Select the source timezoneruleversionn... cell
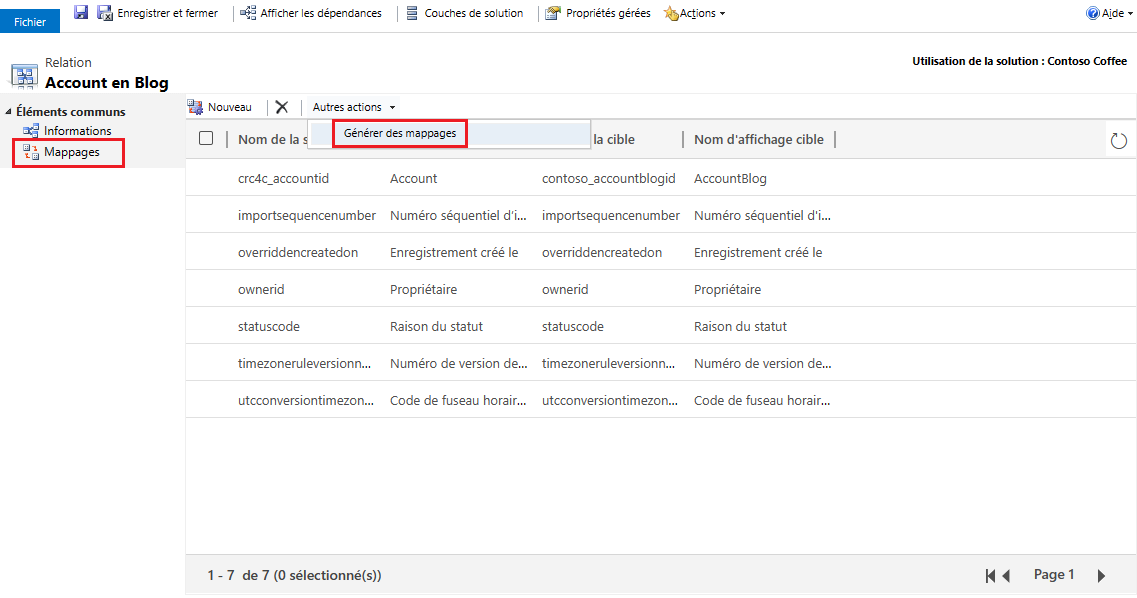 [x=305, y=364]
